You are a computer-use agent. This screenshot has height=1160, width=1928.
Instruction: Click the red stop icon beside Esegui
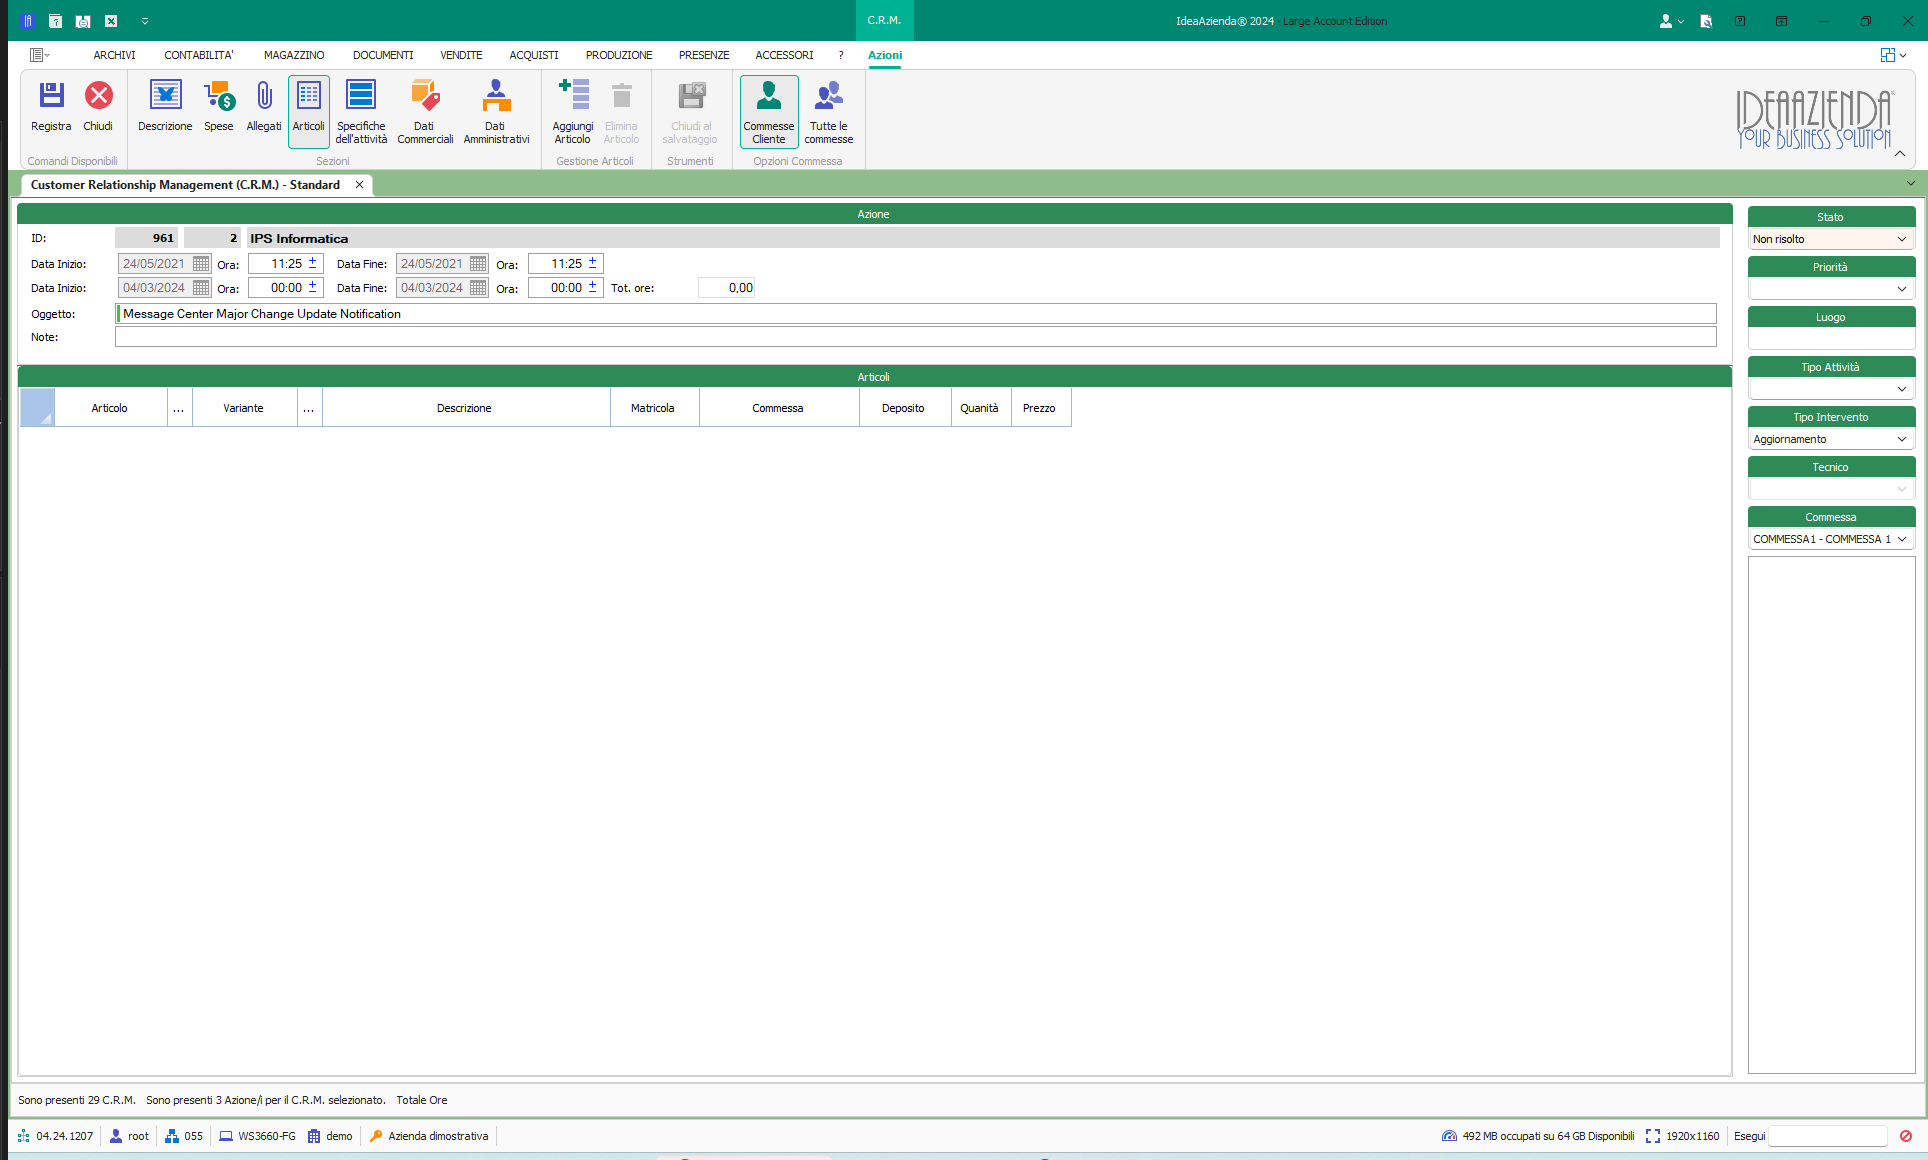pyautogui.click(x=1906, y=1136)
